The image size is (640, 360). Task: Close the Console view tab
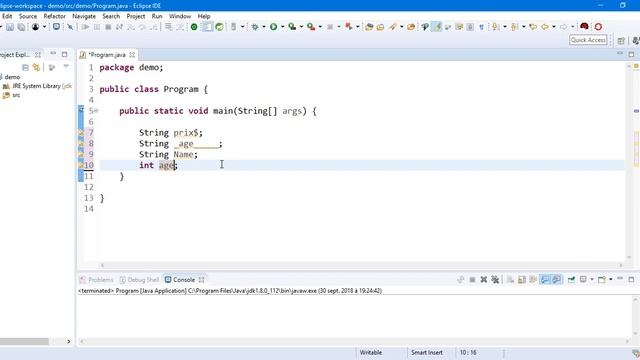201,280
